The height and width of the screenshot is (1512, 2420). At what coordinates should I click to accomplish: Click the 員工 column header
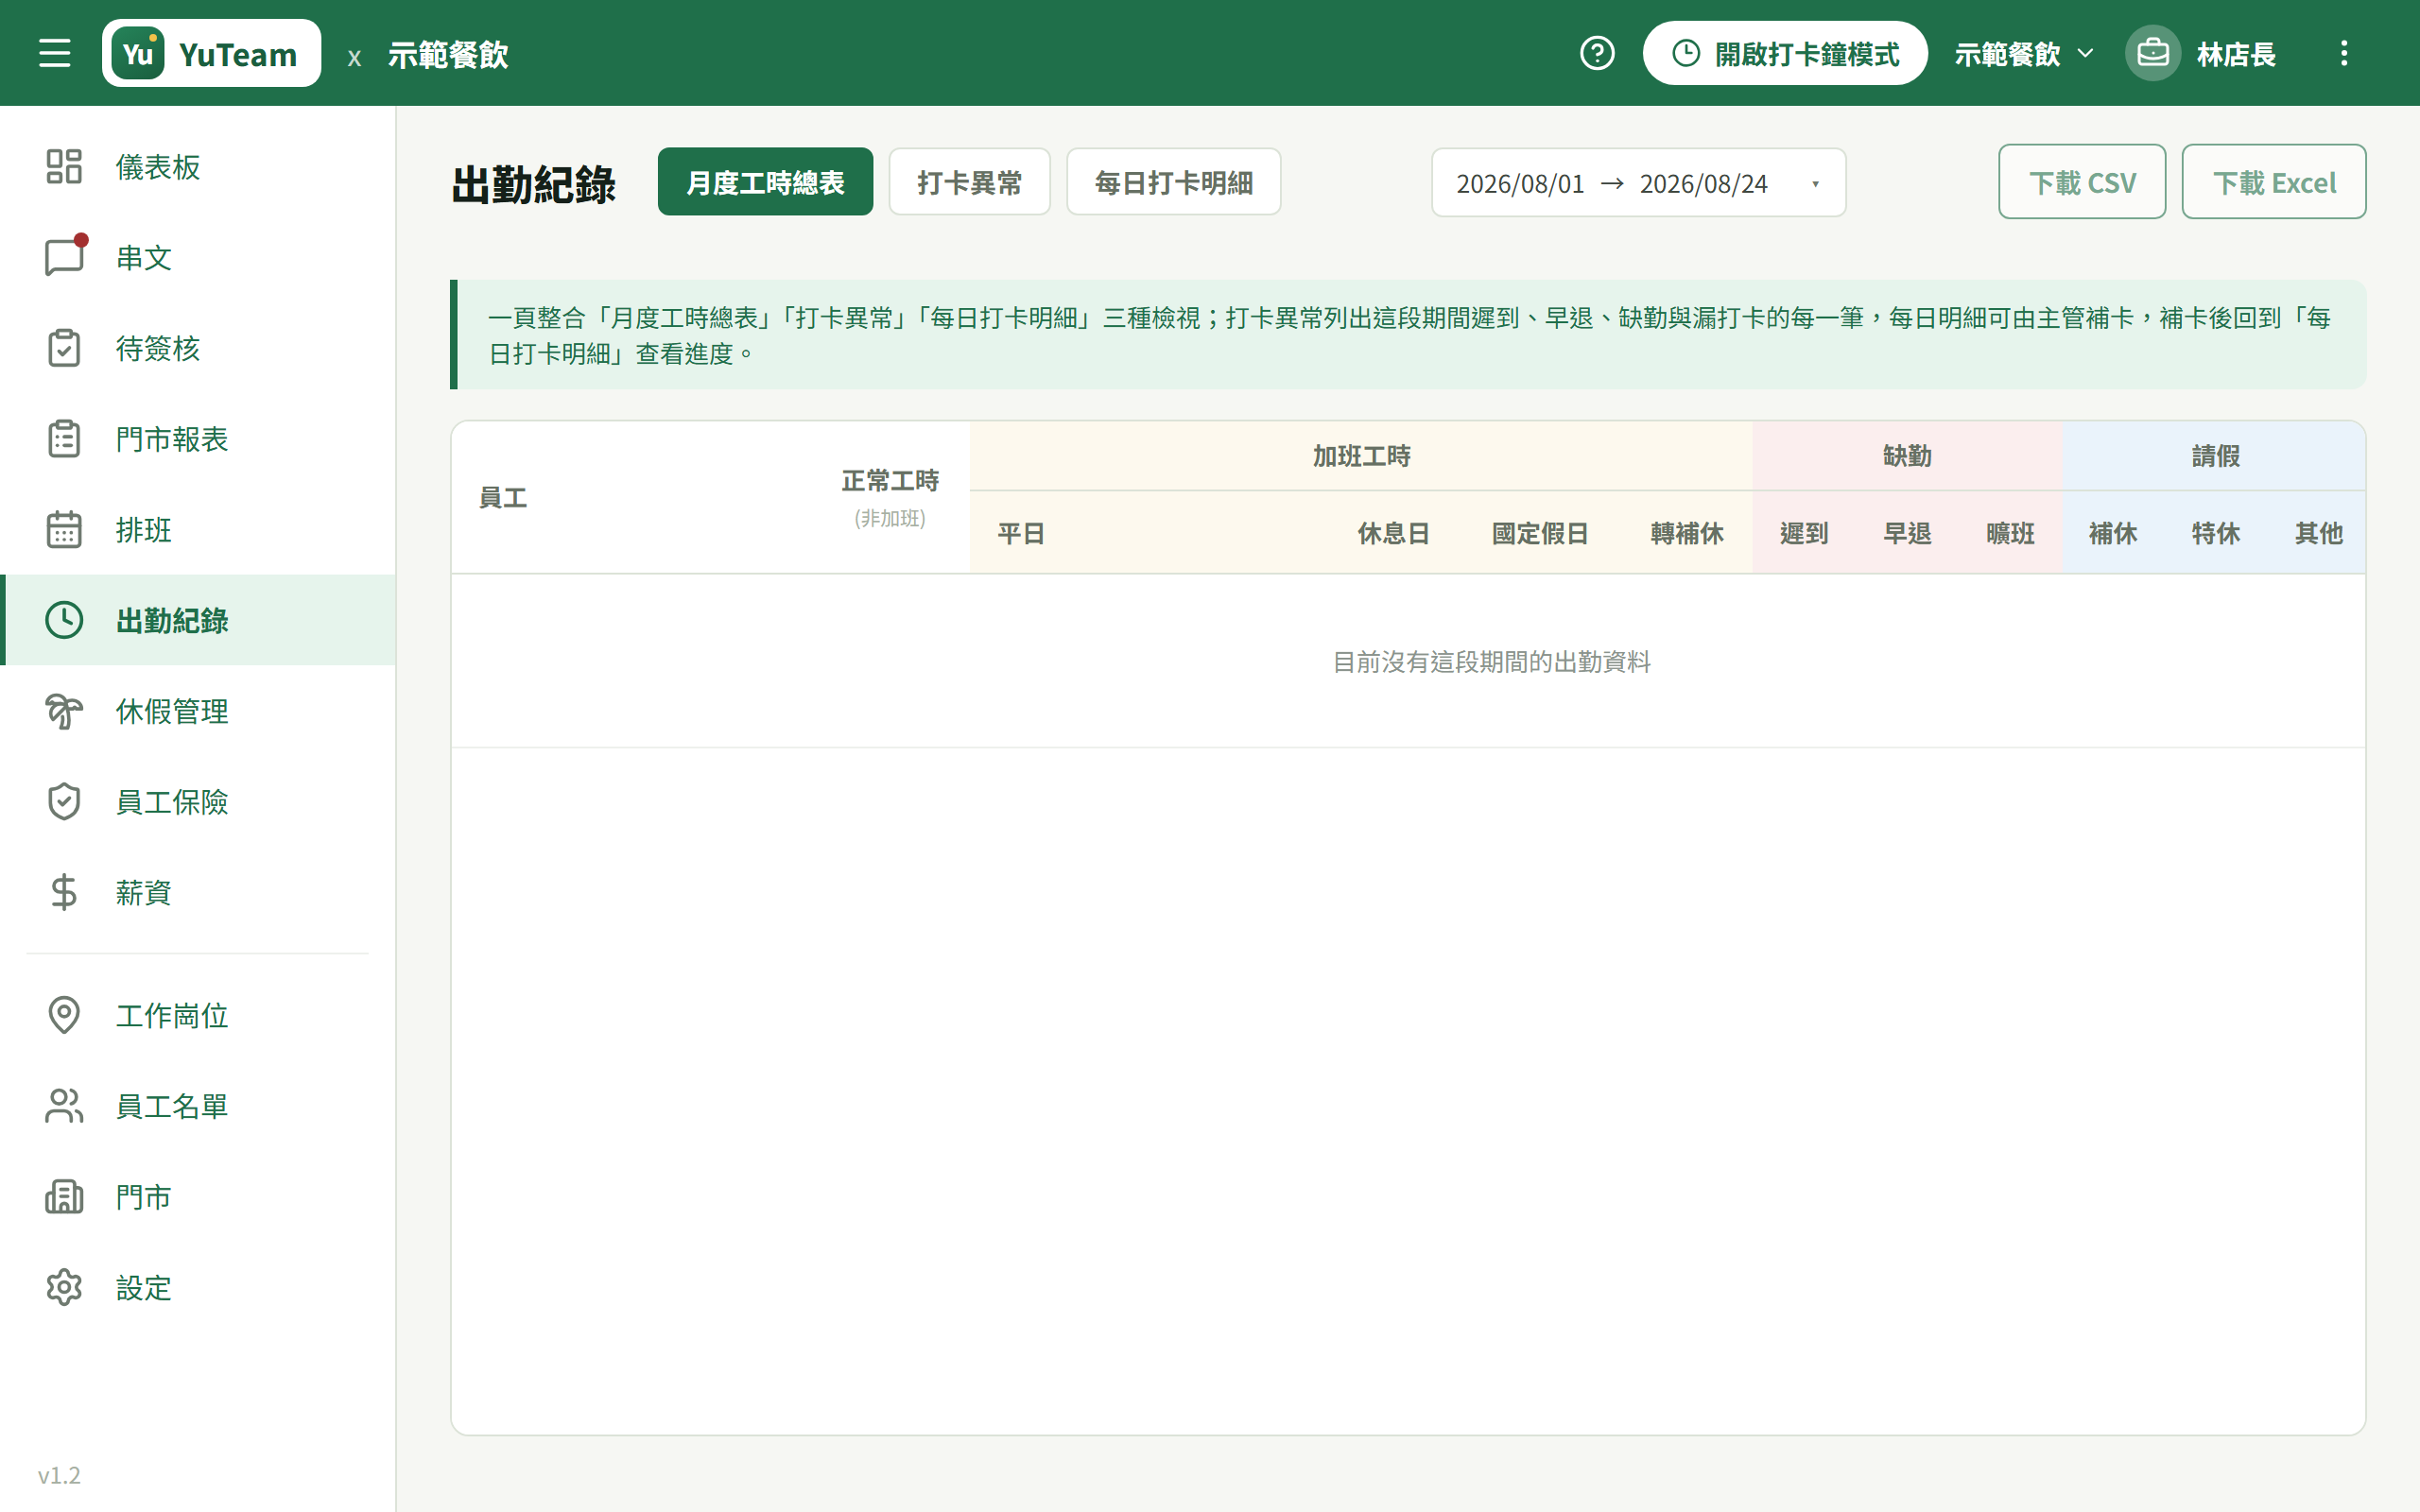(503, 498)
